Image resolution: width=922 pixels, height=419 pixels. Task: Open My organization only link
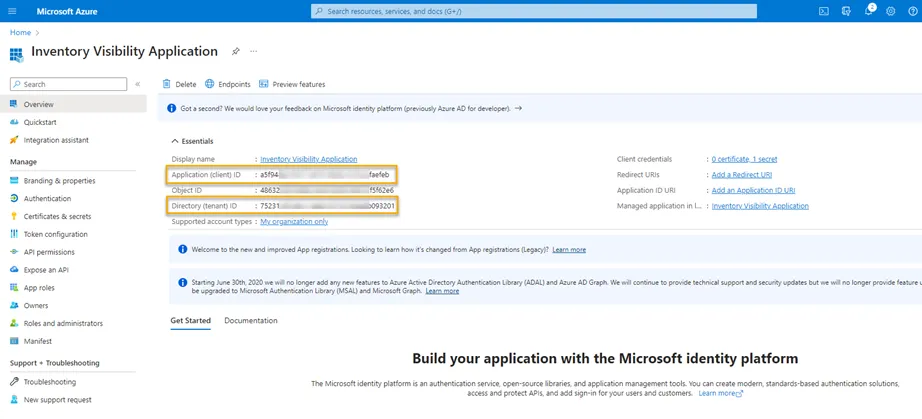(x=294, y=222)
